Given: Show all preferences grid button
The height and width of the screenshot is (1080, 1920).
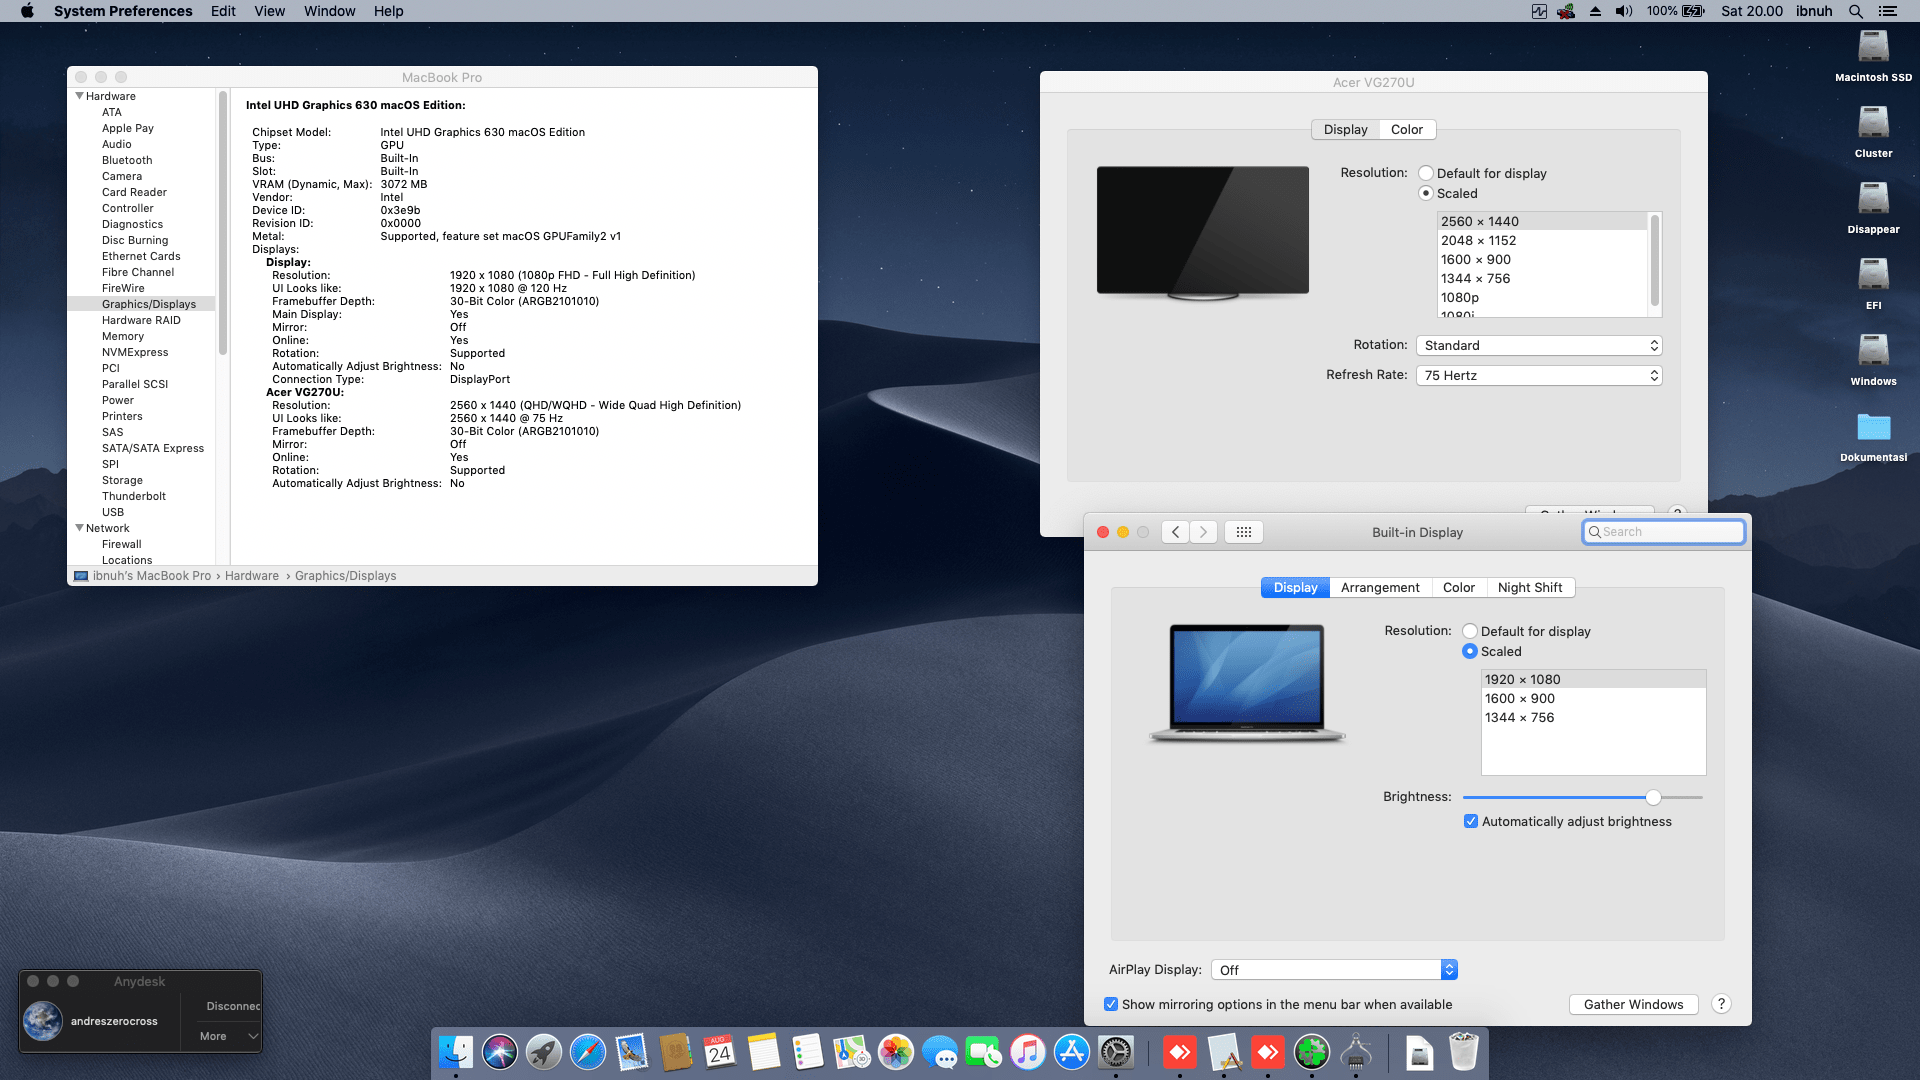Looking at the screenshot, I should click(x=1244, y=532).
